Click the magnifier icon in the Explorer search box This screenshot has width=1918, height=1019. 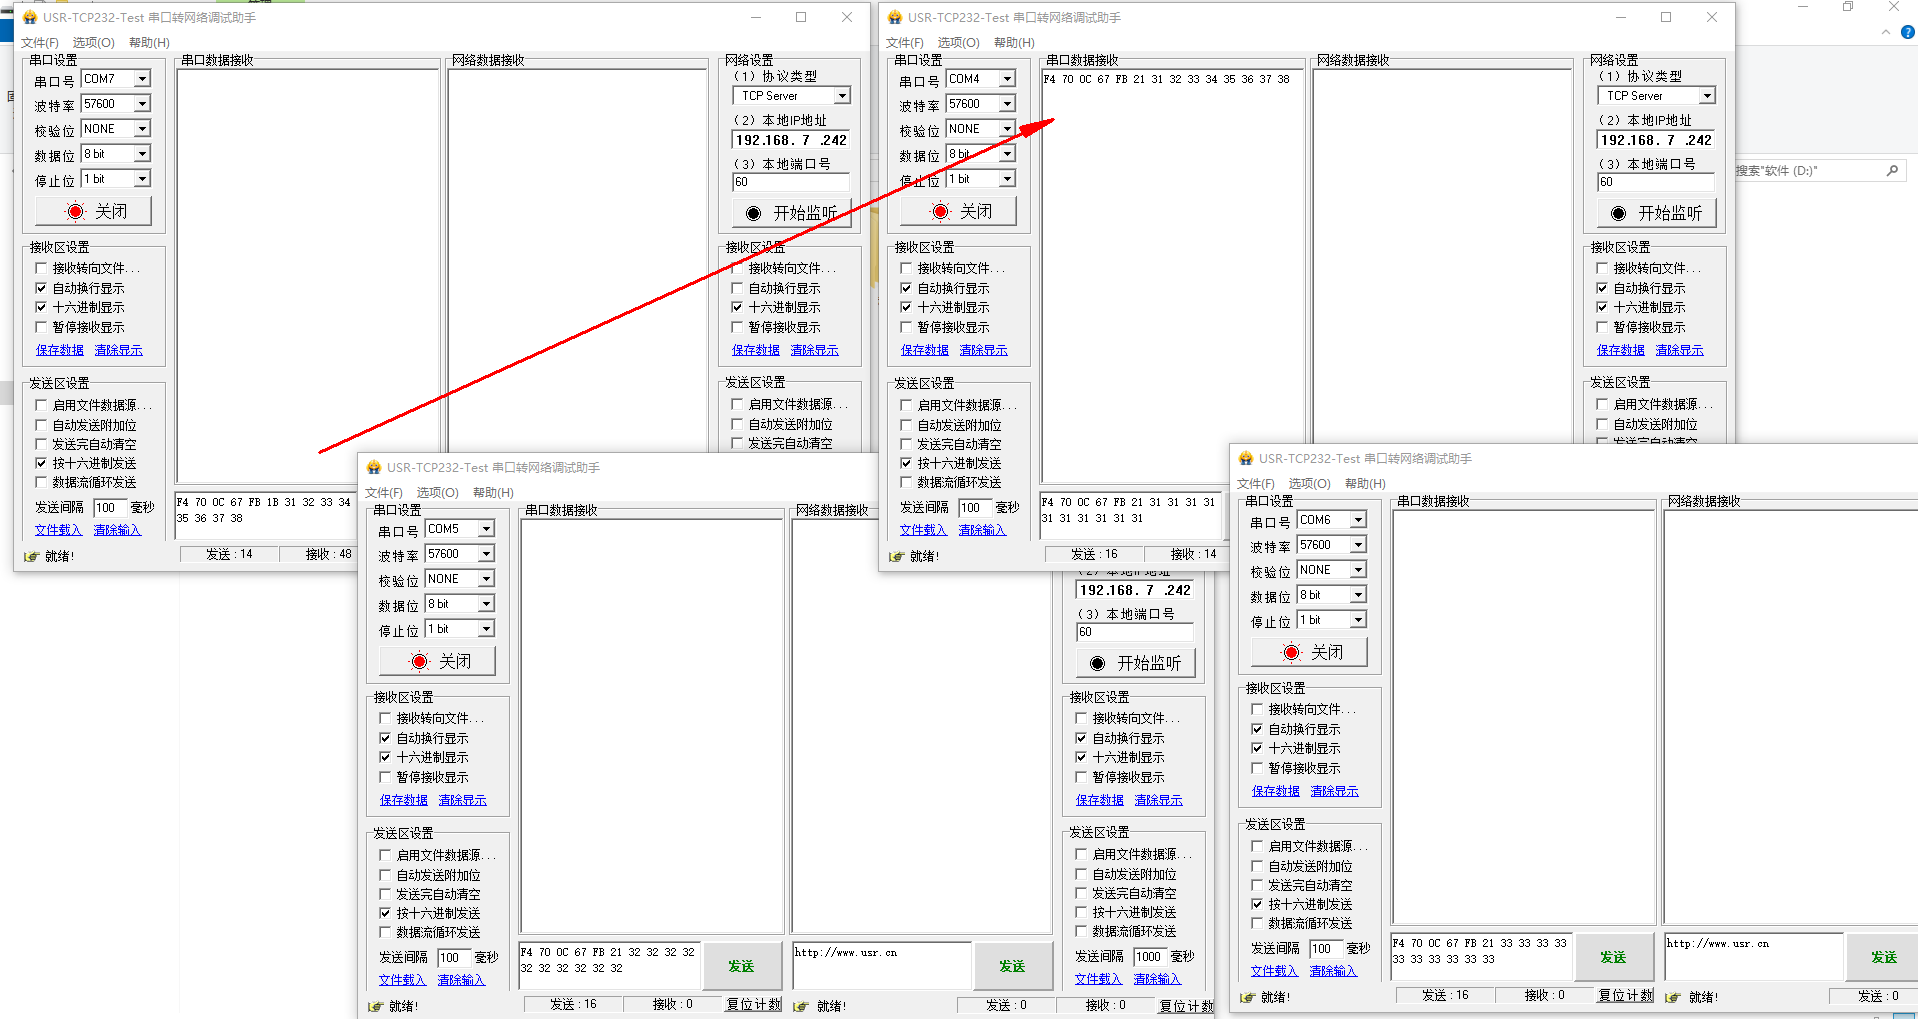(x=1892, y=171)
